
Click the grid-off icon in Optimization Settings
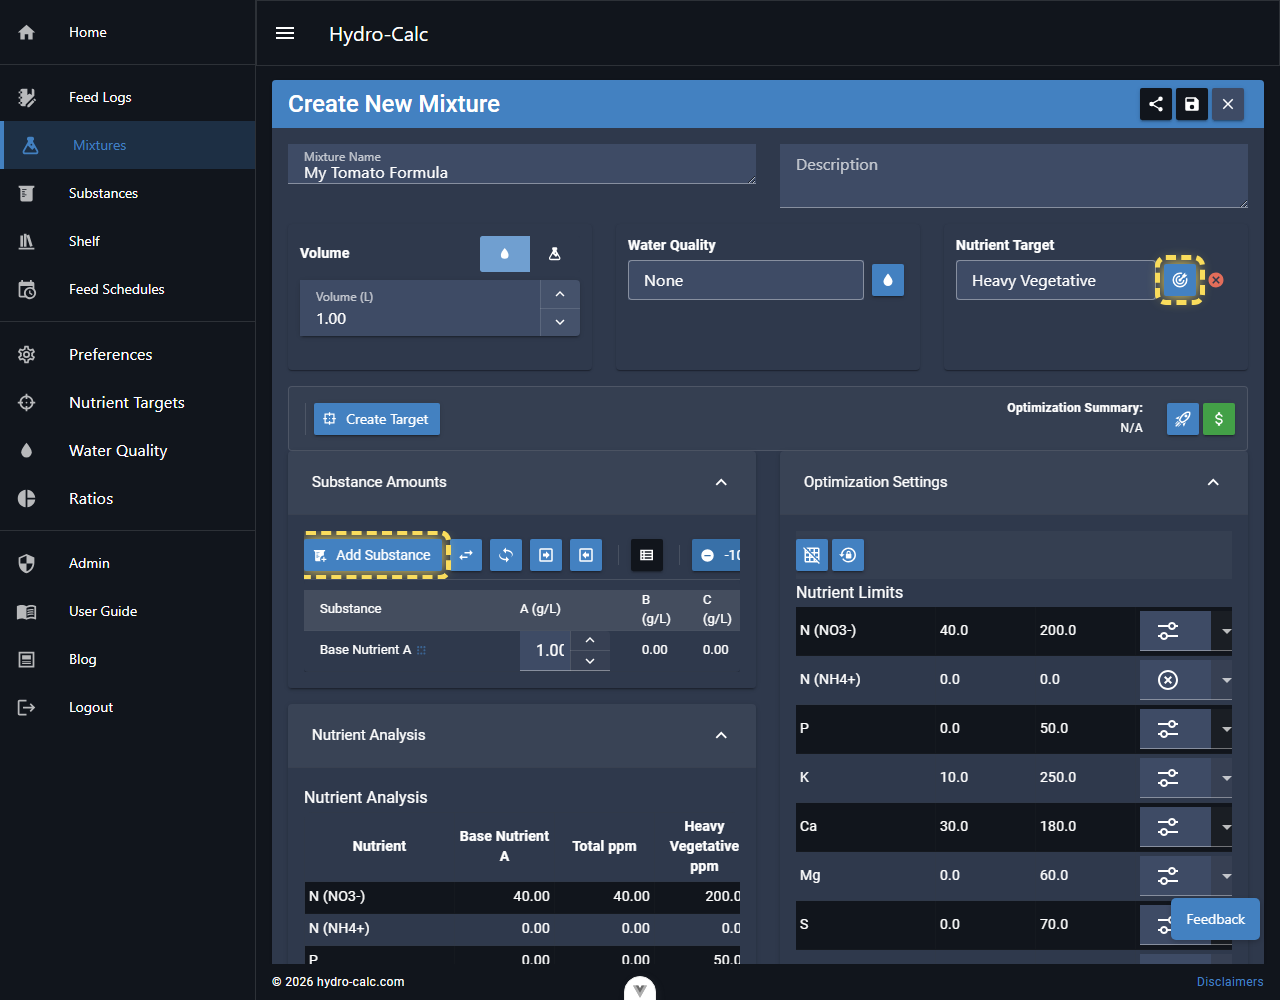pos(812,555)
